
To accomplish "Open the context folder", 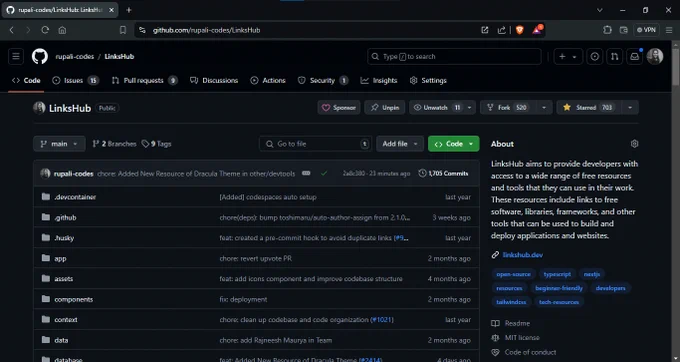I will click(65, 320).
